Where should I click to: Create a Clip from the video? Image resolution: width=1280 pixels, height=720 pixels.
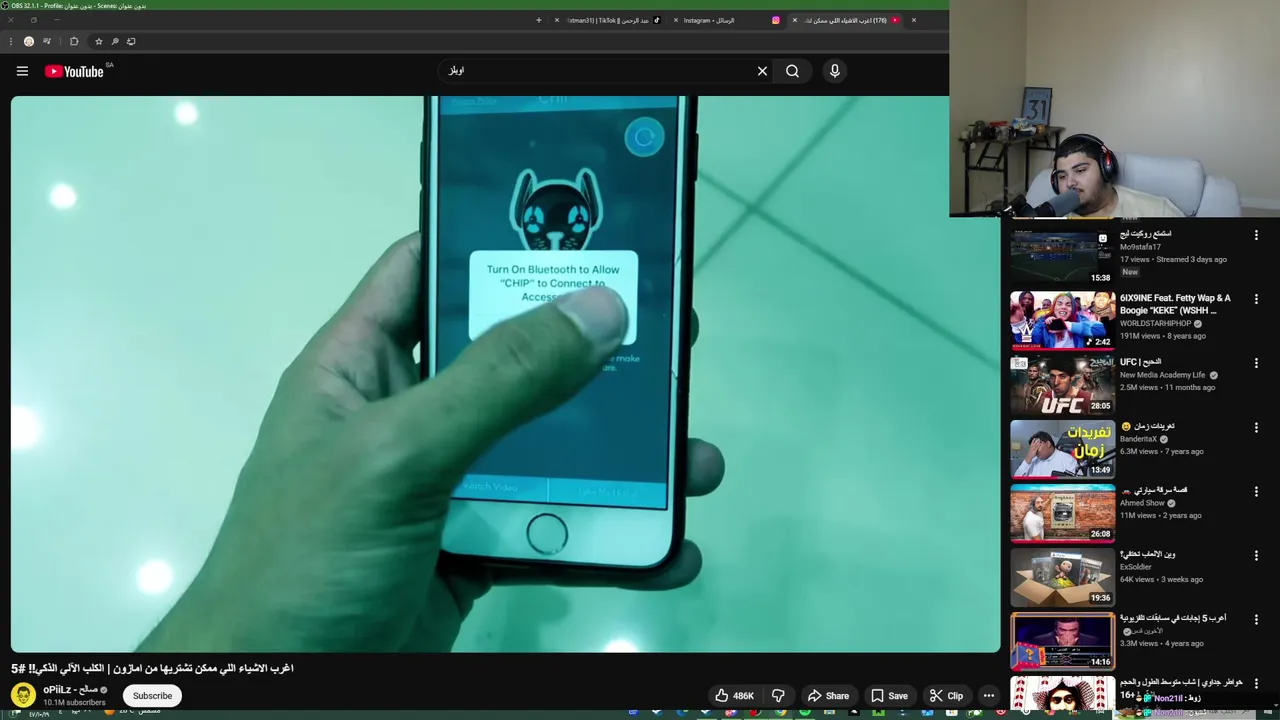tap(946, 696)
